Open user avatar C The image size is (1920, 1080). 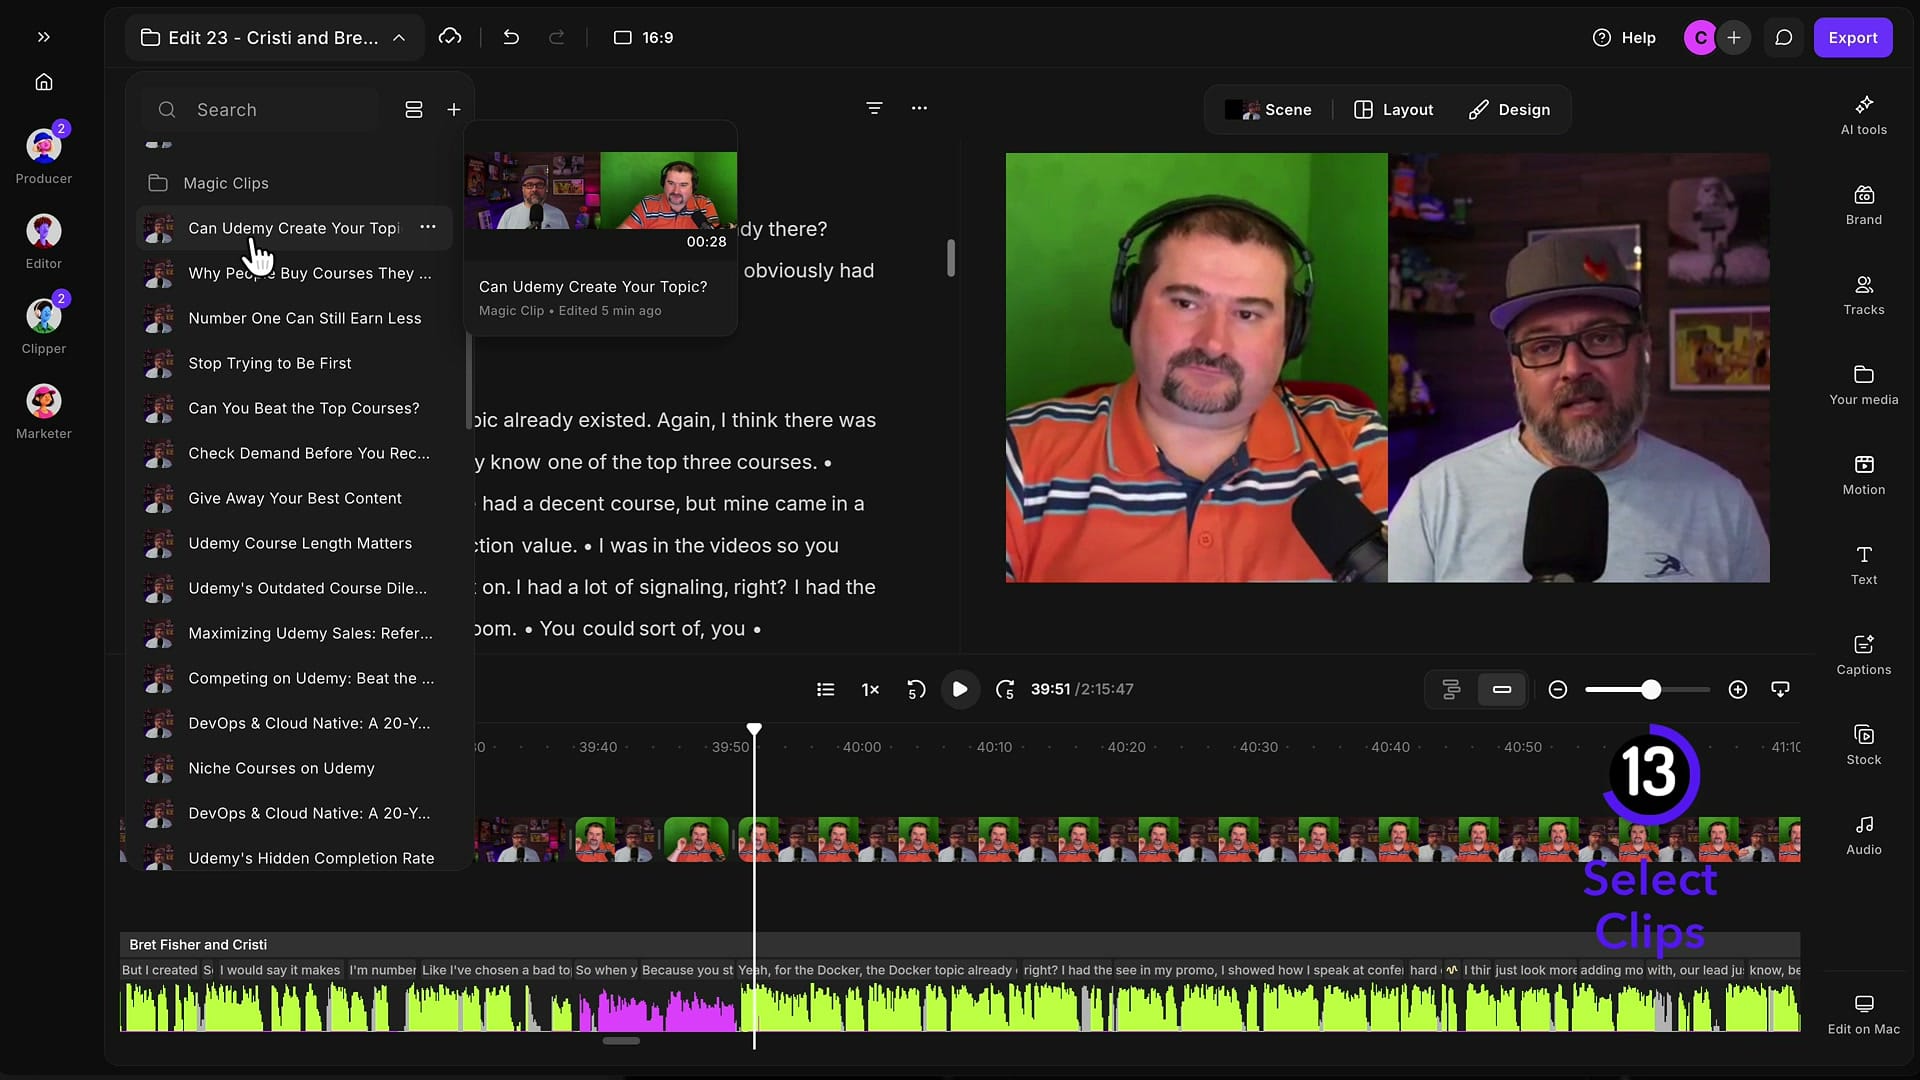click(1700, 37)
